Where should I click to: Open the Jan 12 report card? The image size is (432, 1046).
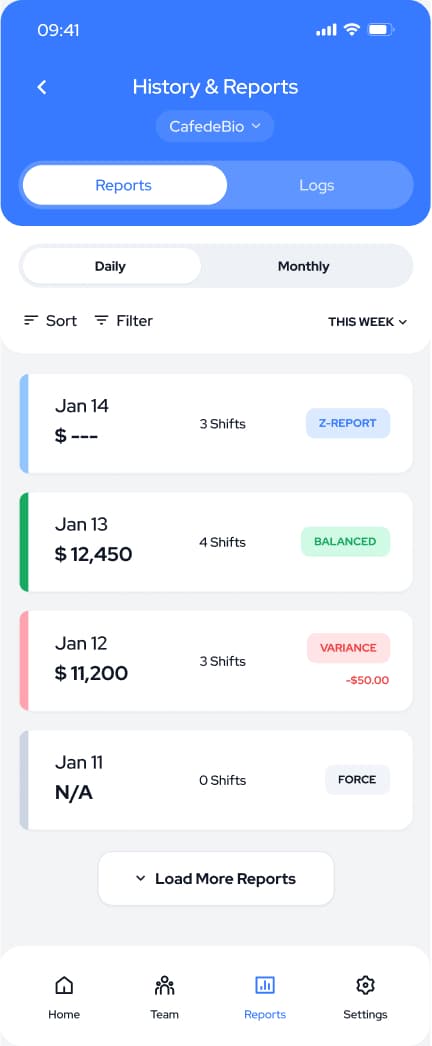tap(216, 660)
